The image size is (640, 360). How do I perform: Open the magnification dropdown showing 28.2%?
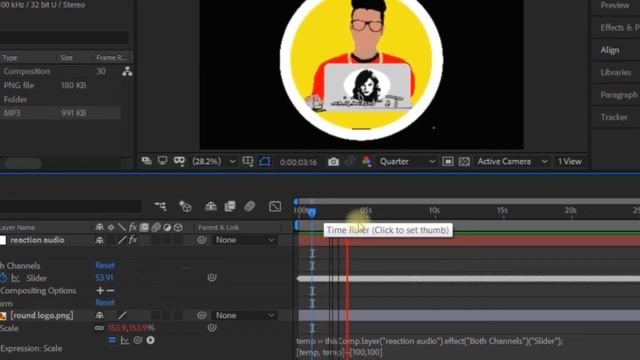[214, 161]
